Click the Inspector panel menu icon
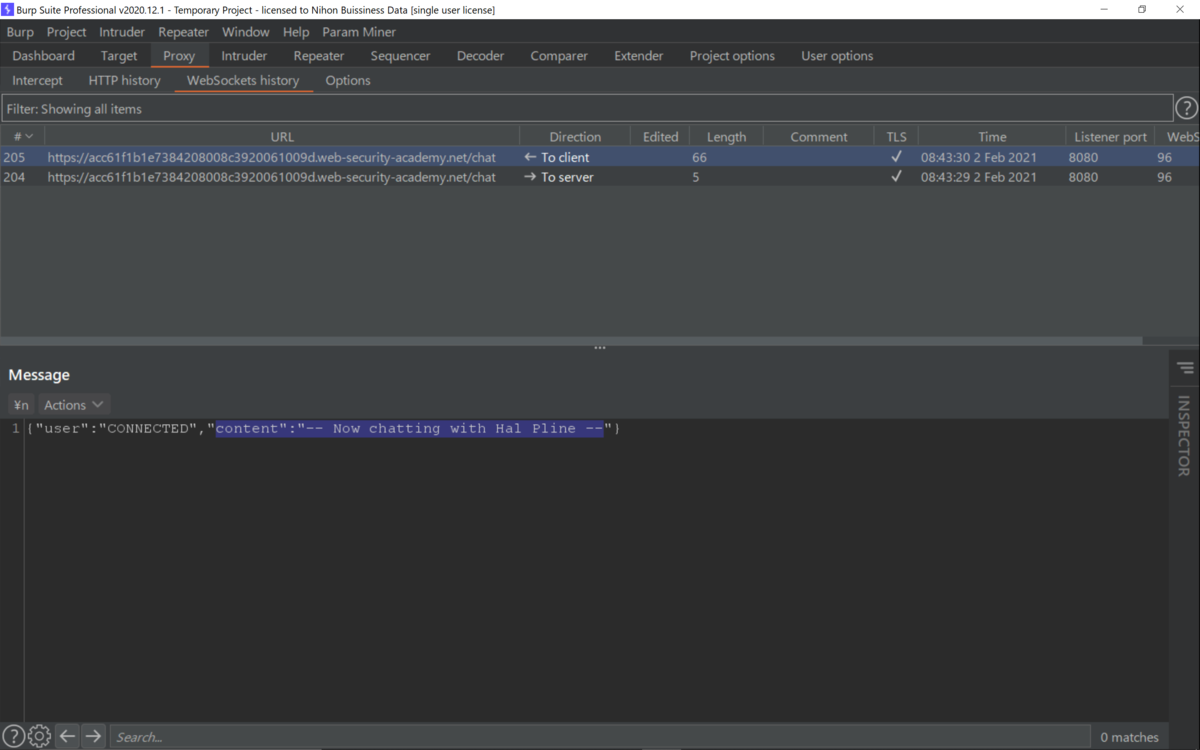Screen dimensions: 1200x750 click(1185, 368)
